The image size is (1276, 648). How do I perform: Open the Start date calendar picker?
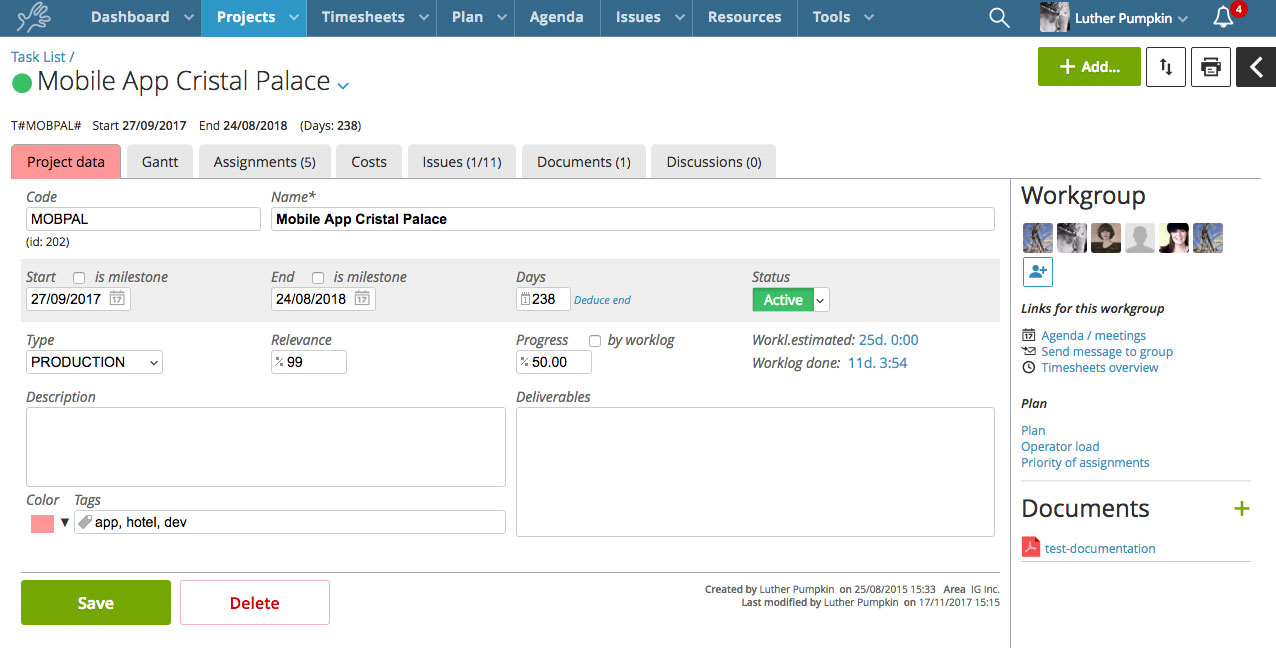point(118,299)
